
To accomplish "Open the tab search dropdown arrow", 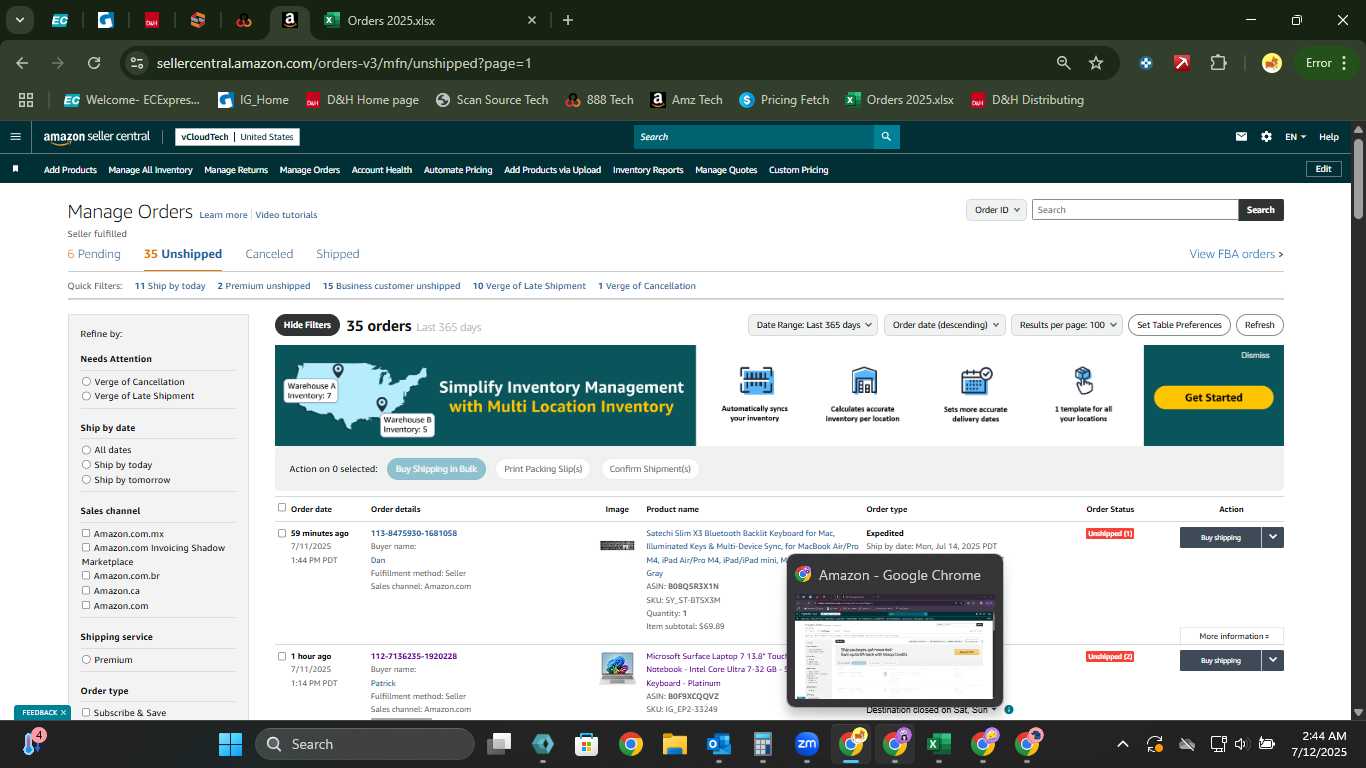I will coord(20,20).
